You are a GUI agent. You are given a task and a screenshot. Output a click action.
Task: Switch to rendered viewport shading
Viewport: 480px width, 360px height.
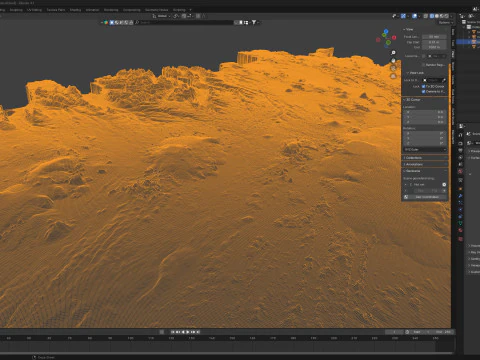447,16
